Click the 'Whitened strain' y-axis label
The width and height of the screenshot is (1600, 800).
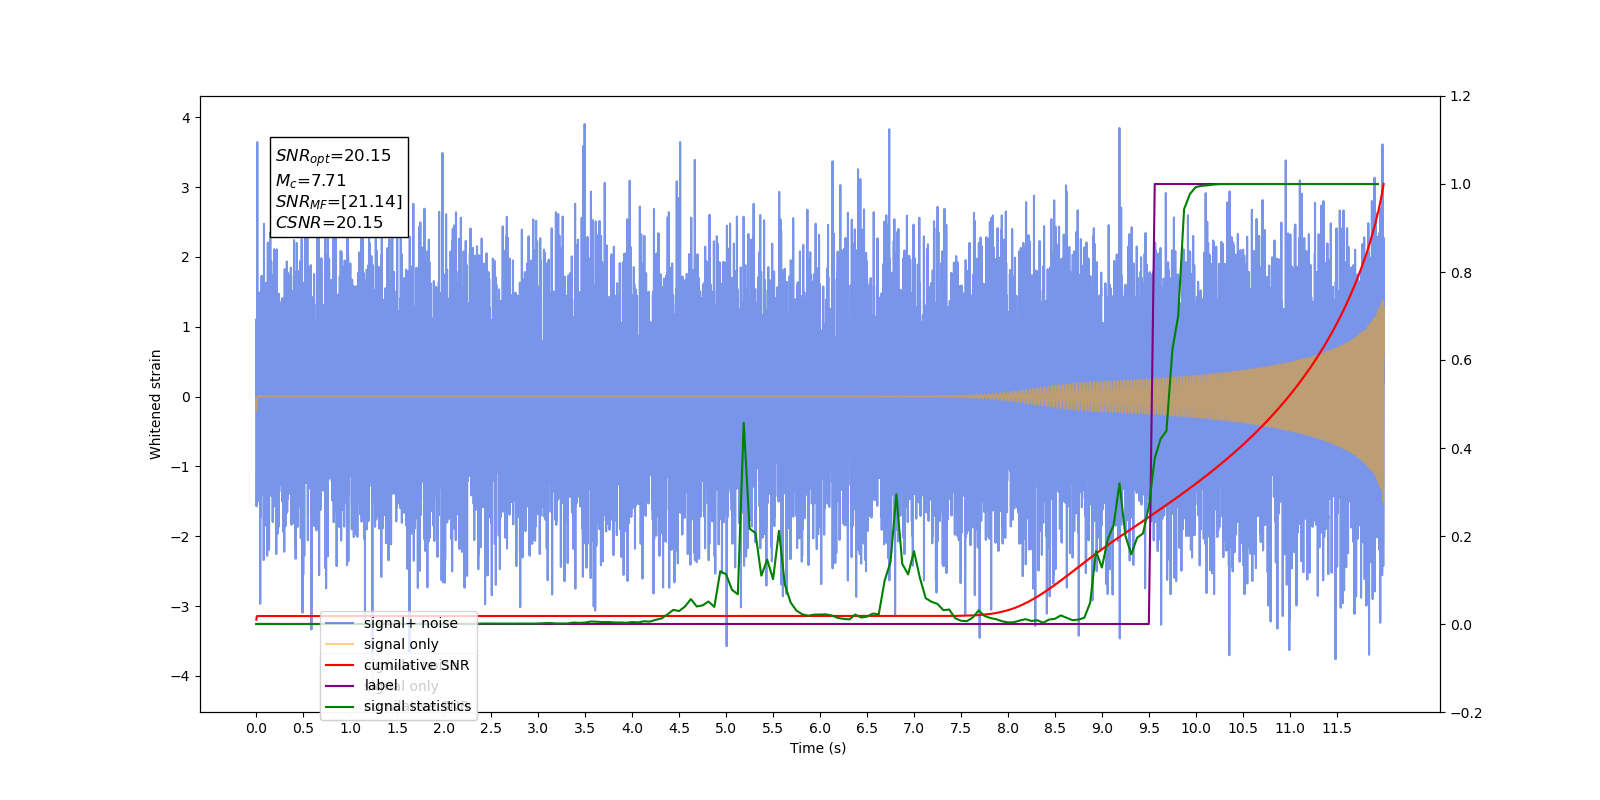(155, 404)
